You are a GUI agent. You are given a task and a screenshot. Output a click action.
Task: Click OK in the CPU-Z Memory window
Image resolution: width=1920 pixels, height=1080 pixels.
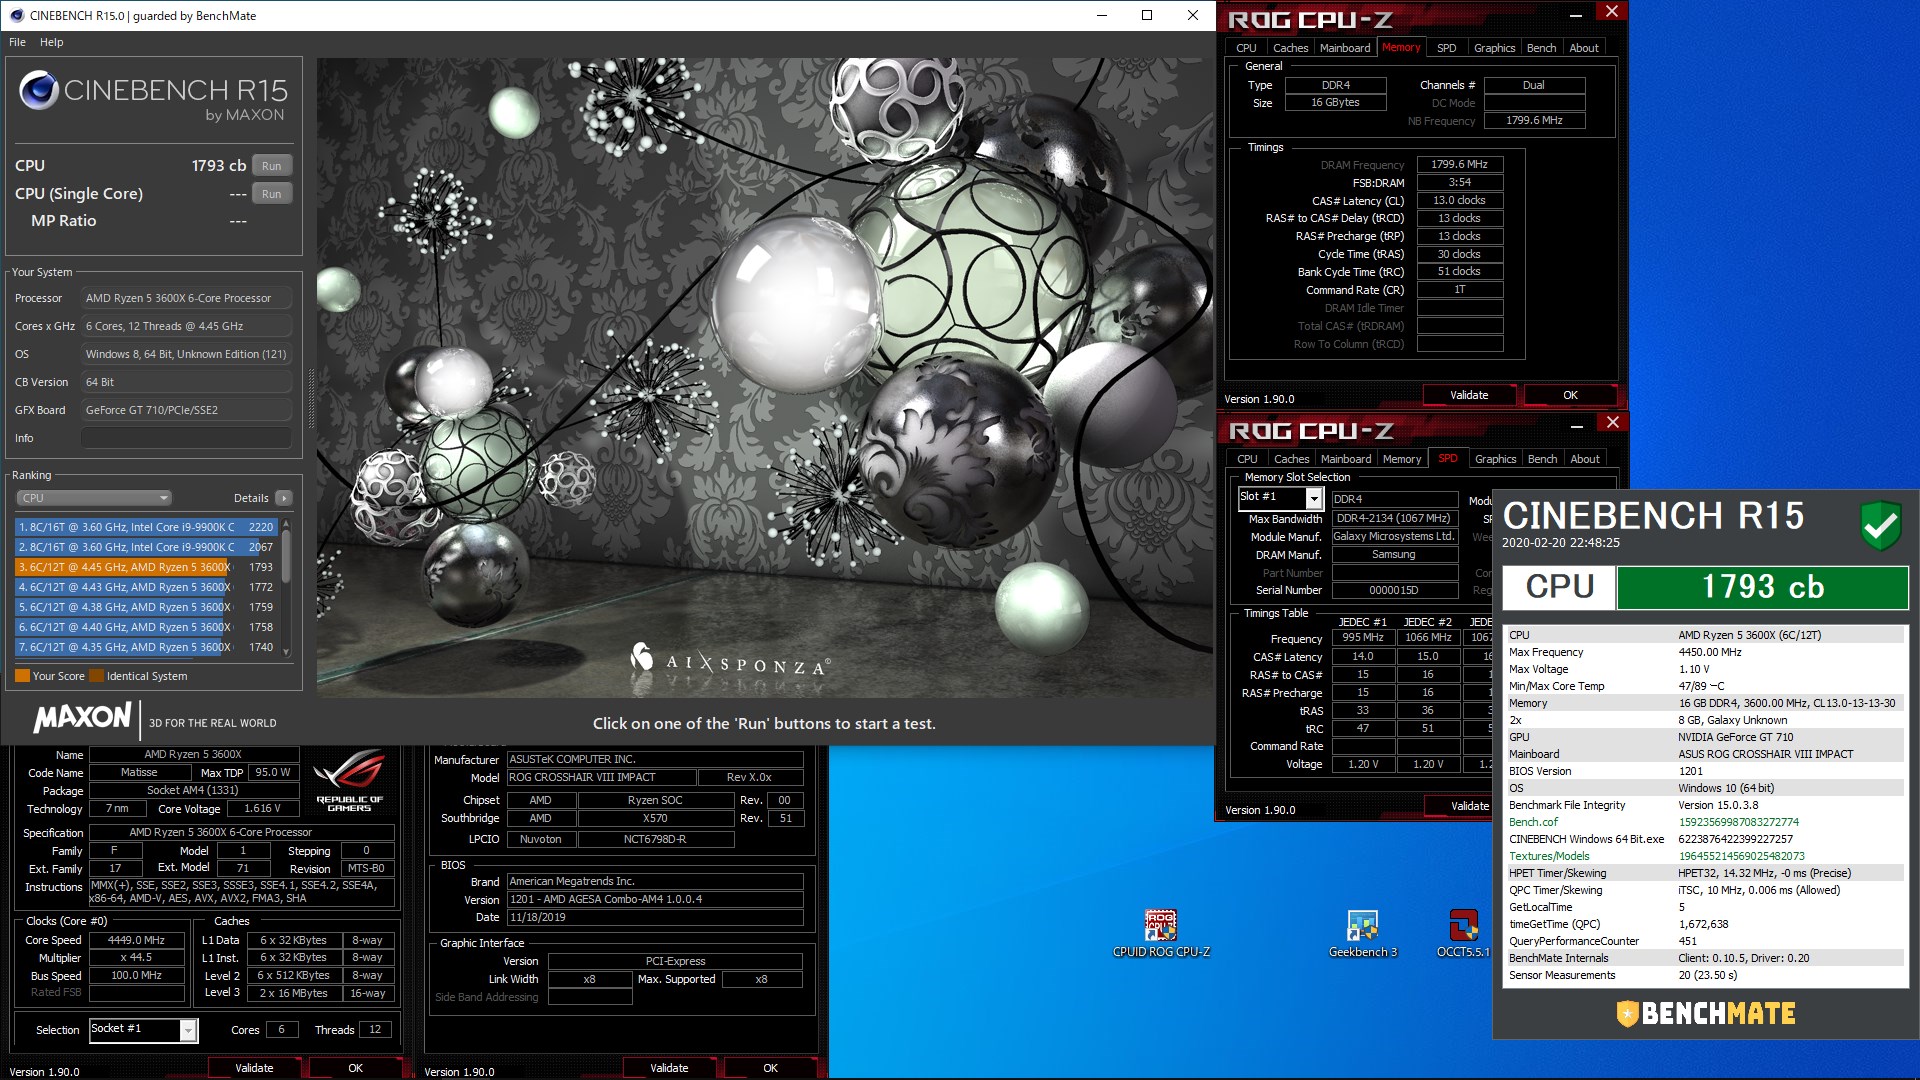tap(1570, 395)
